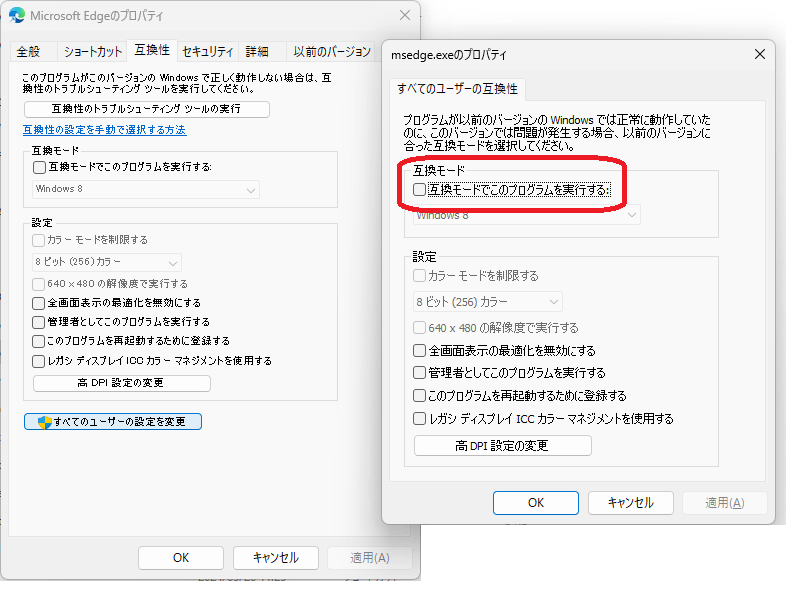Enable 管理者としてこのプログラムを実行する in Microsoft Edge properties
The width and height of the screenshot is (786, 595).
point(39,322)
